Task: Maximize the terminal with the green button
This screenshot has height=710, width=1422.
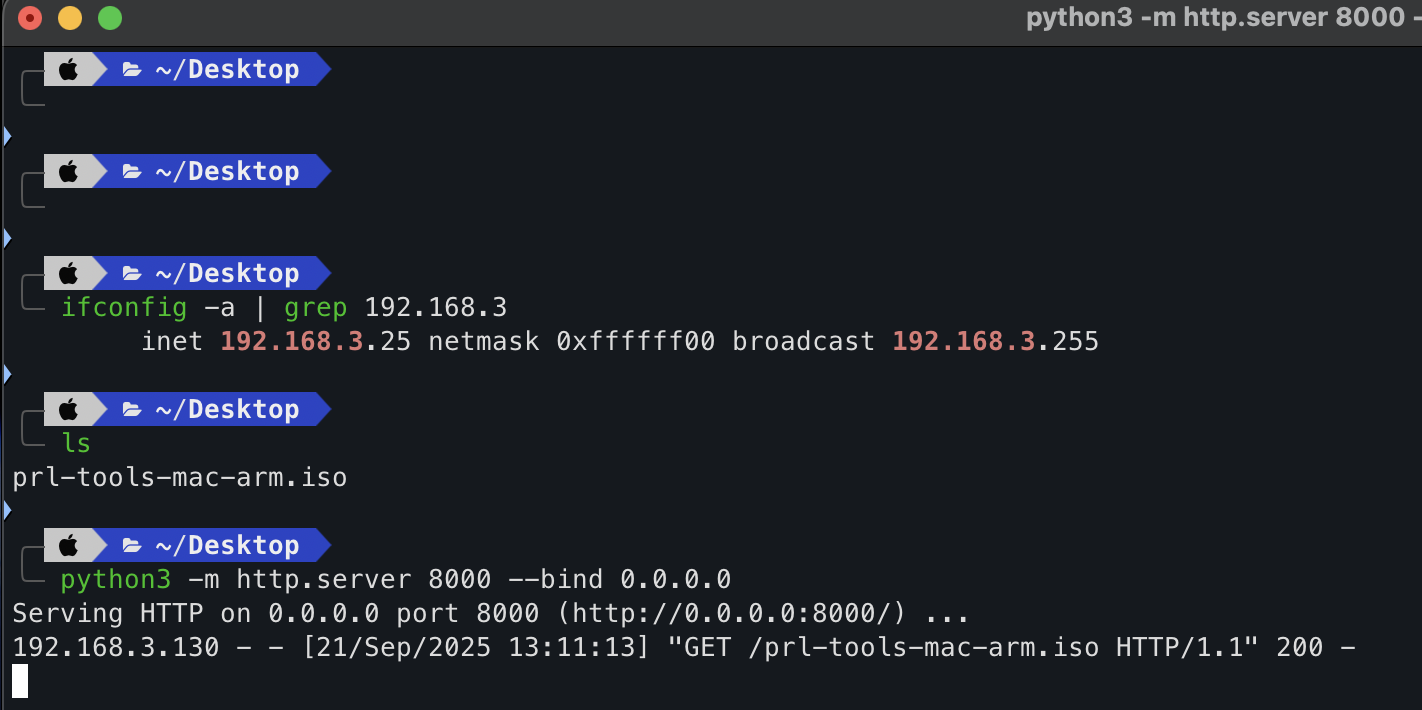Action: 110,18
